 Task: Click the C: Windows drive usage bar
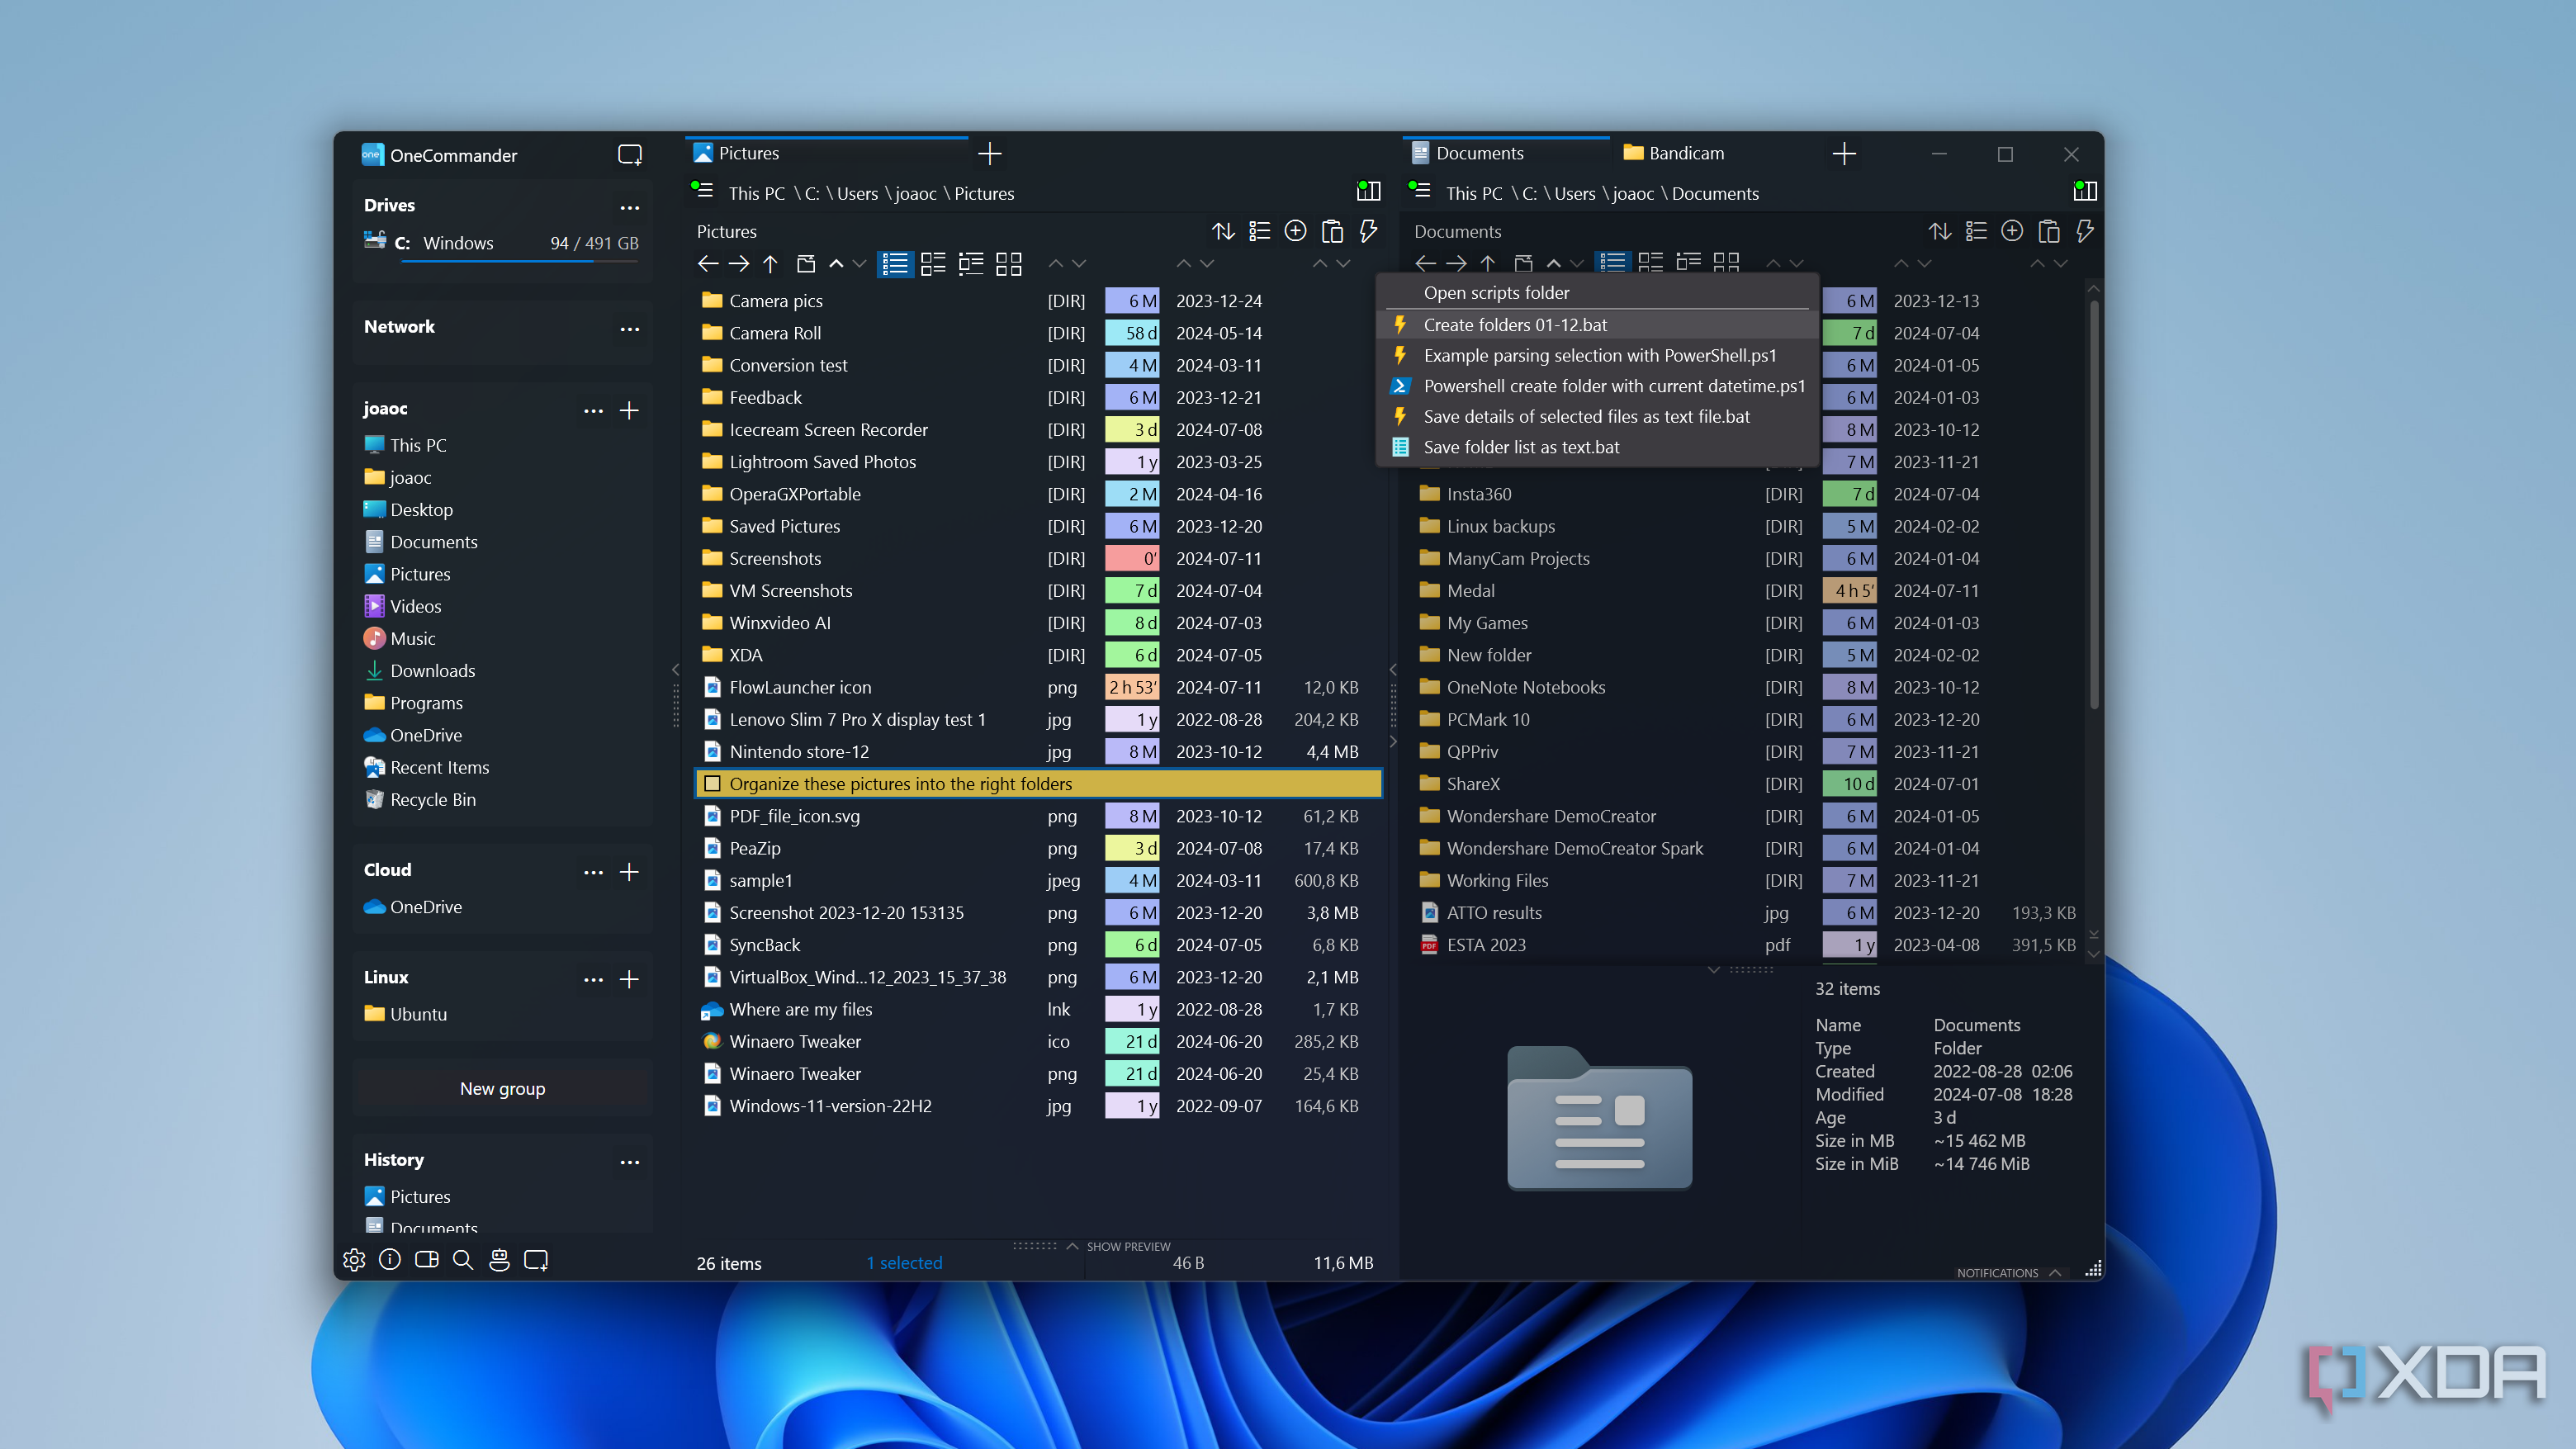coord(519,261)
